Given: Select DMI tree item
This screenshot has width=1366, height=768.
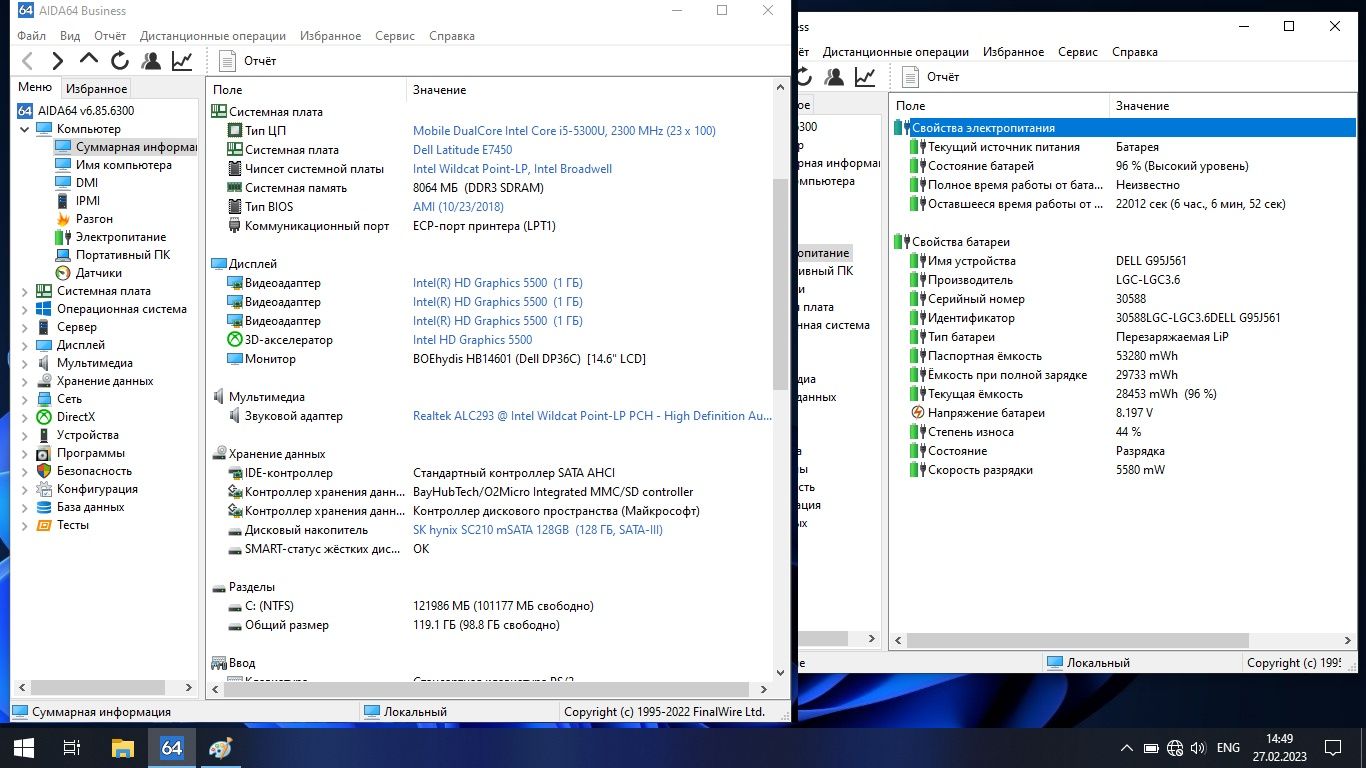Looking at the screenshot, I should [x=87, y=183].
